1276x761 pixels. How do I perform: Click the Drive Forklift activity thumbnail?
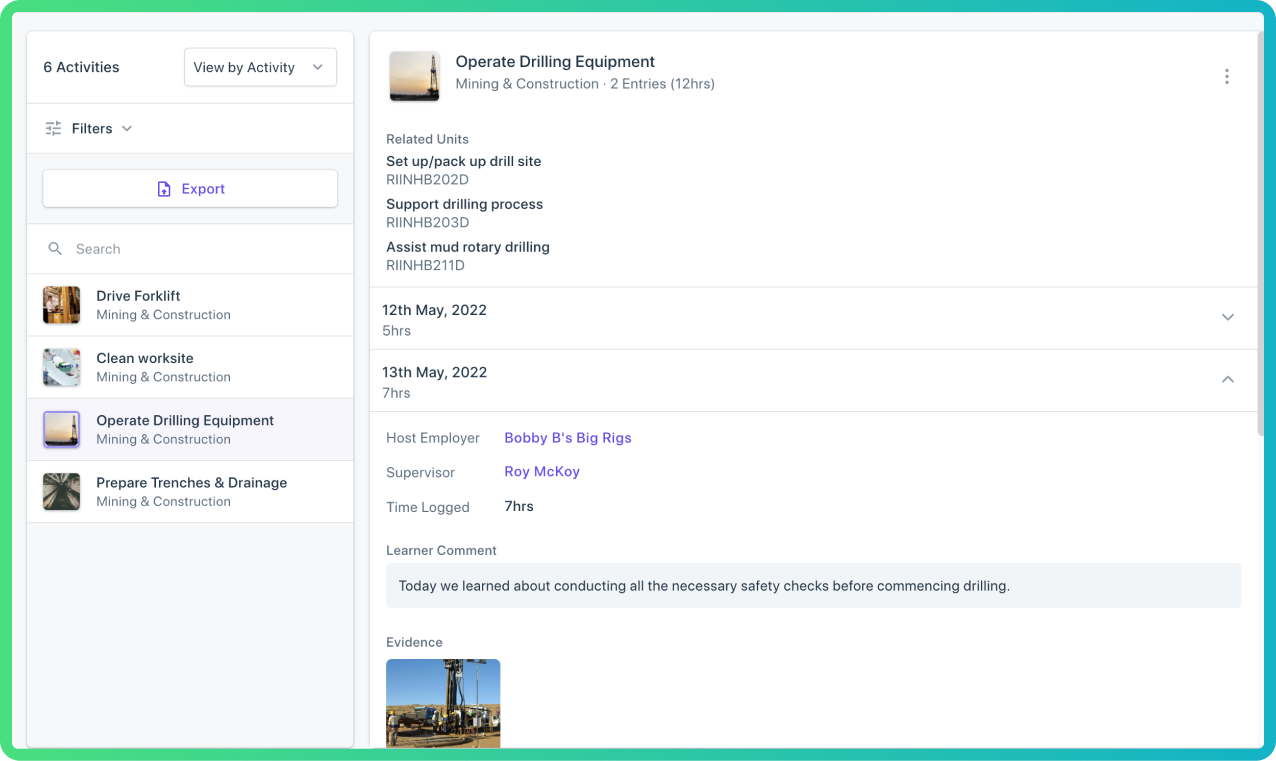(62, 305)
